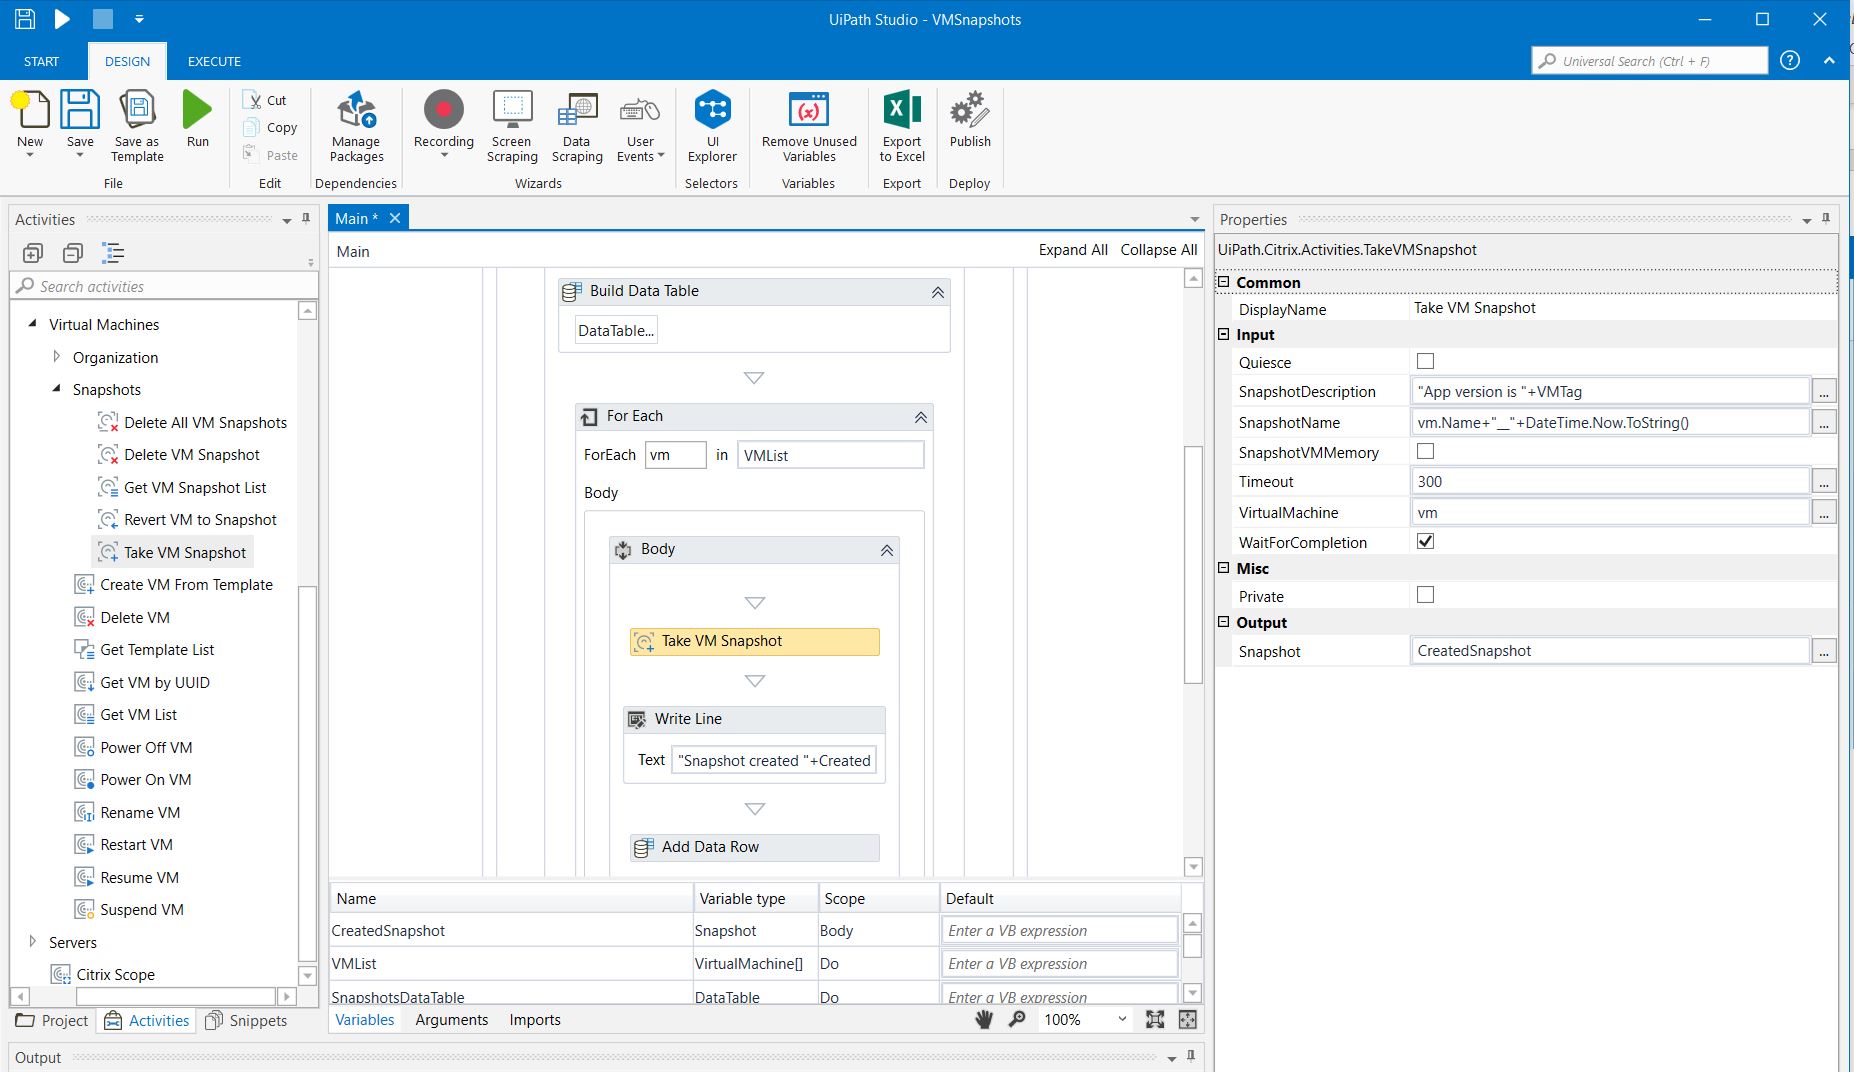1854x1072 pixels.
Task: Collapse the Common properties section
Action: 1223,282
